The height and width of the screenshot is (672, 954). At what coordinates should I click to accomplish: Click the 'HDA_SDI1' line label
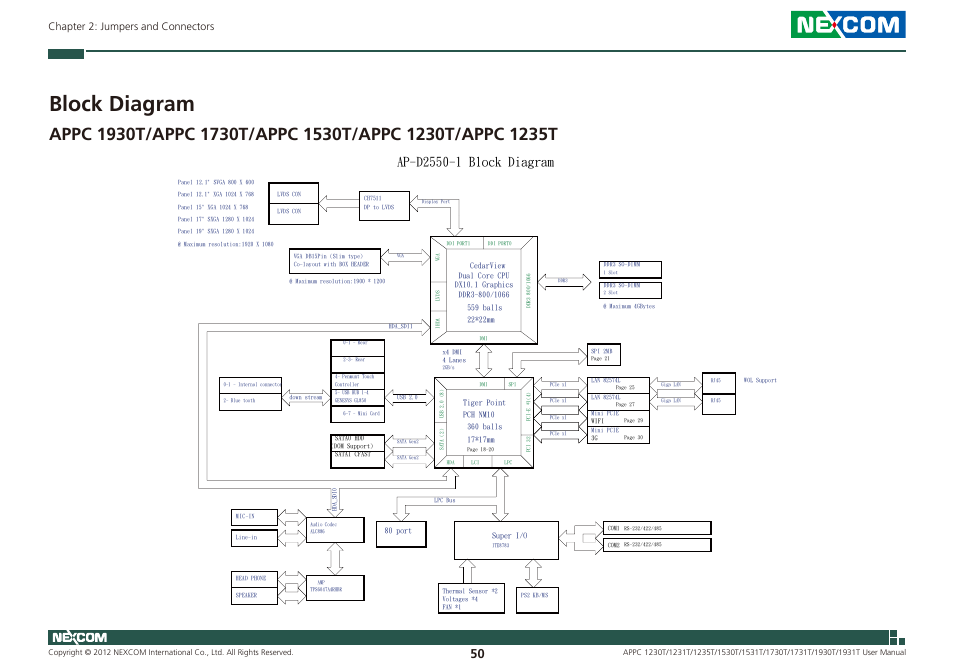click(401, 327)
